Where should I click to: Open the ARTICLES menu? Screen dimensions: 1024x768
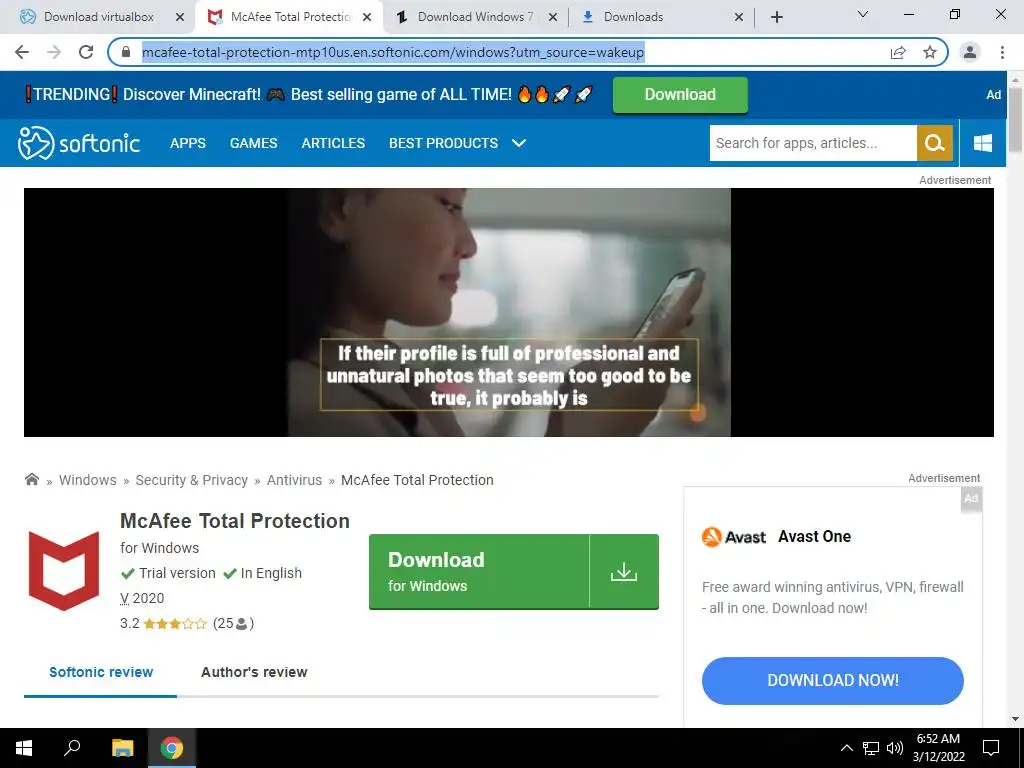[x=333, y=143]
